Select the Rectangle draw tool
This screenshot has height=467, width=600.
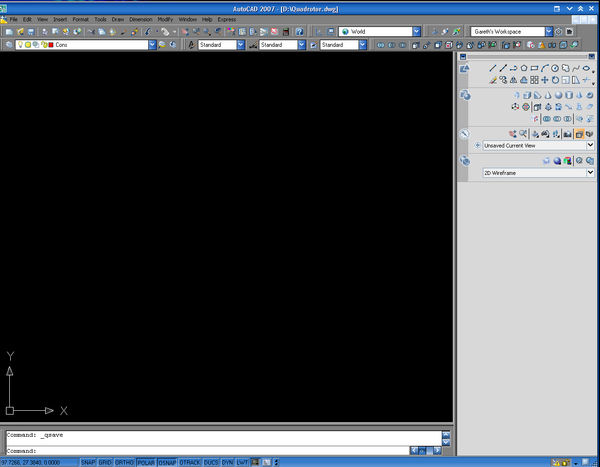click(x=534, y=69)
